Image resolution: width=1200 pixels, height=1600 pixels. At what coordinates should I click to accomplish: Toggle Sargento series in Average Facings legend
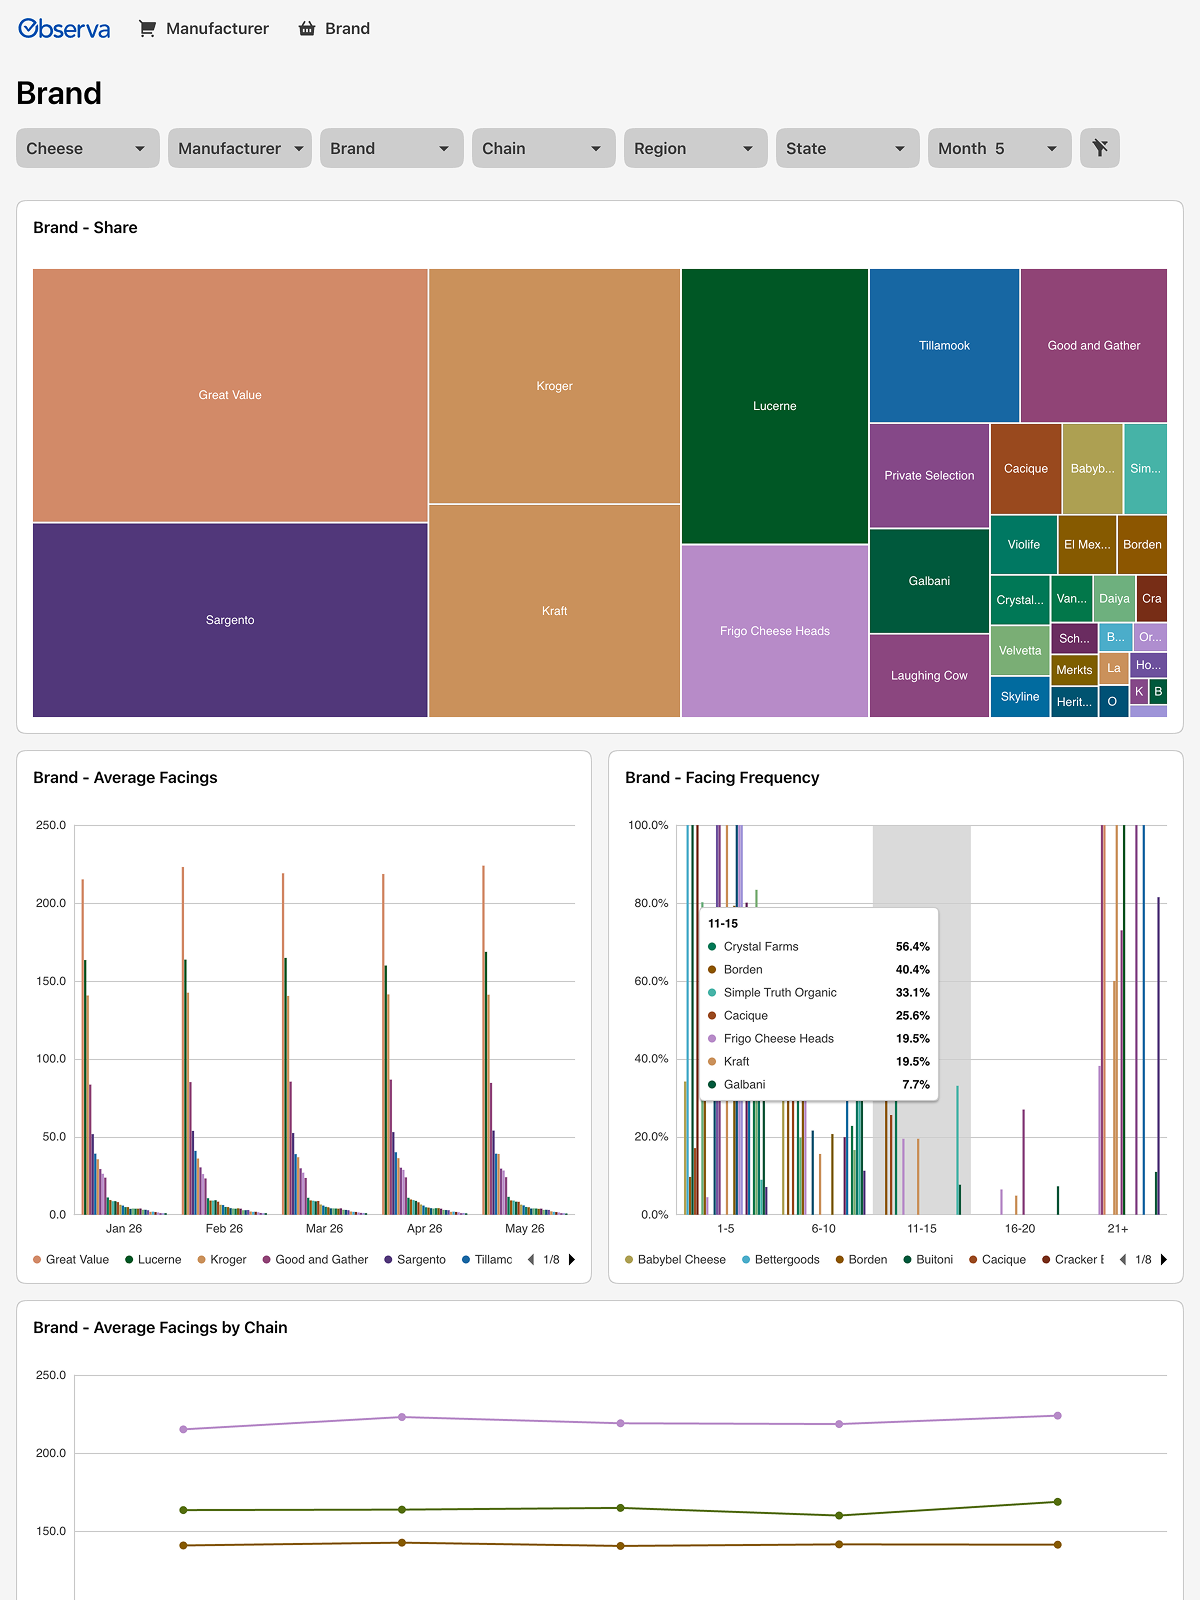[x=415, y=1260]
